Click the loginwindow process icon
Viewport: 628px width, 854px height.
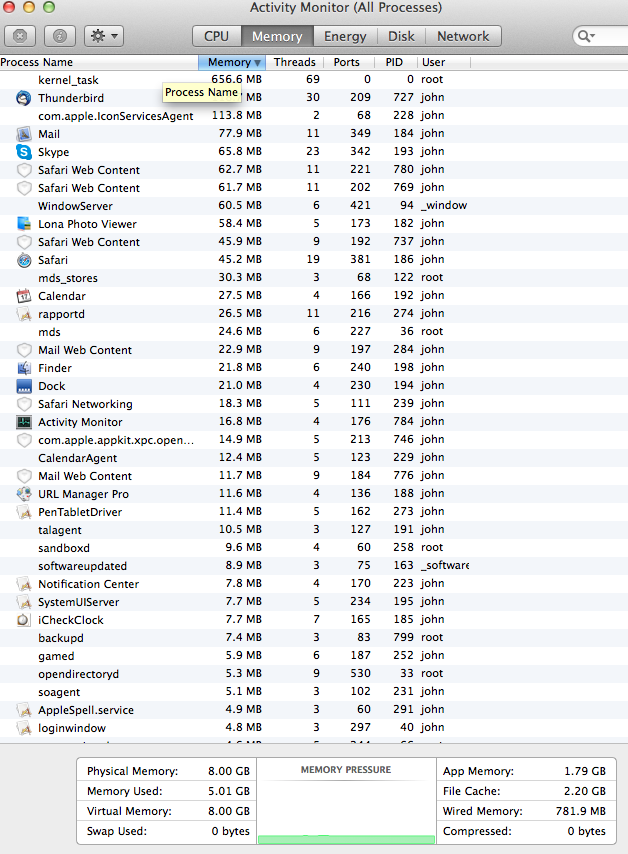coord(23,728)
